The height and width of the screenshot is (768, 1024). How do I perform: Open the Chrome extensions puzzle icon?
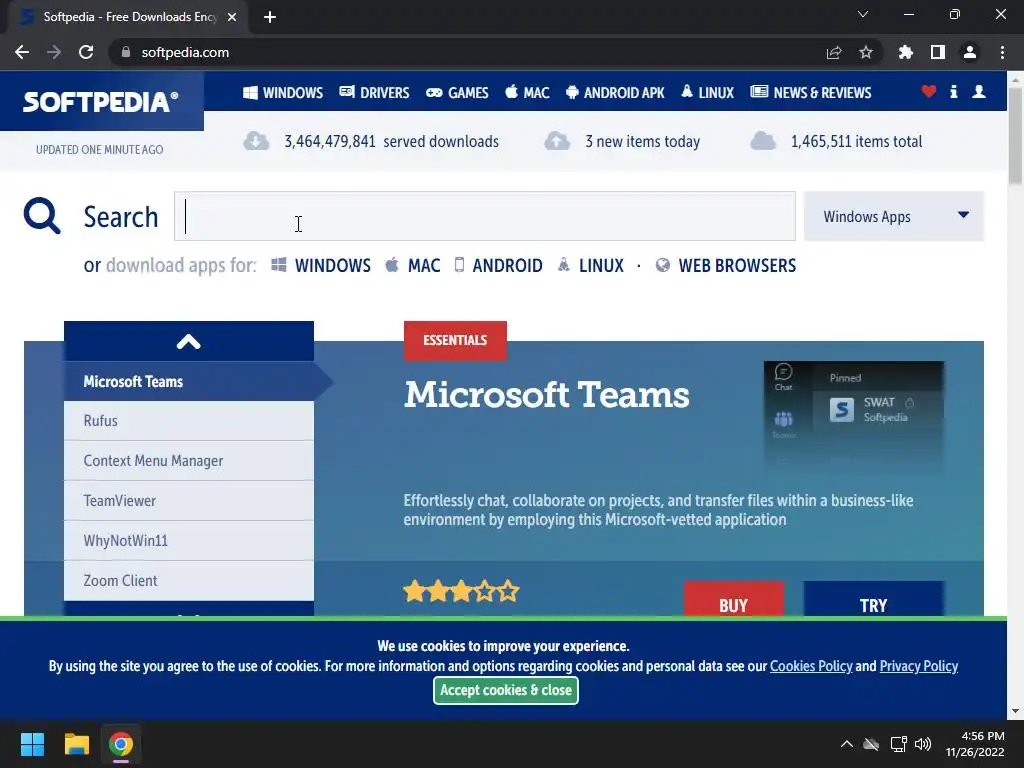click(x=906, y=52)
